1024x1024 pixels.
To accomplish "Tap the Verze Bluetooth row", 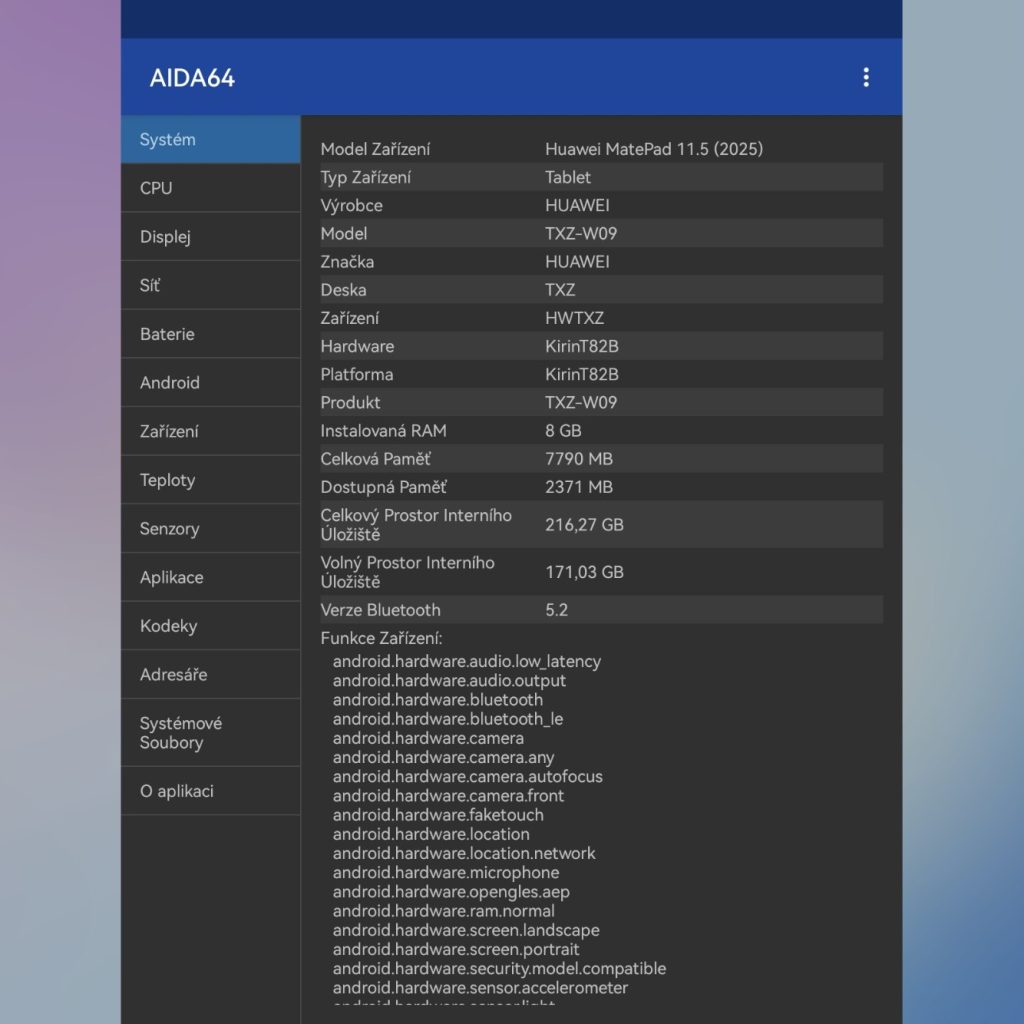I will pos(600,610).
